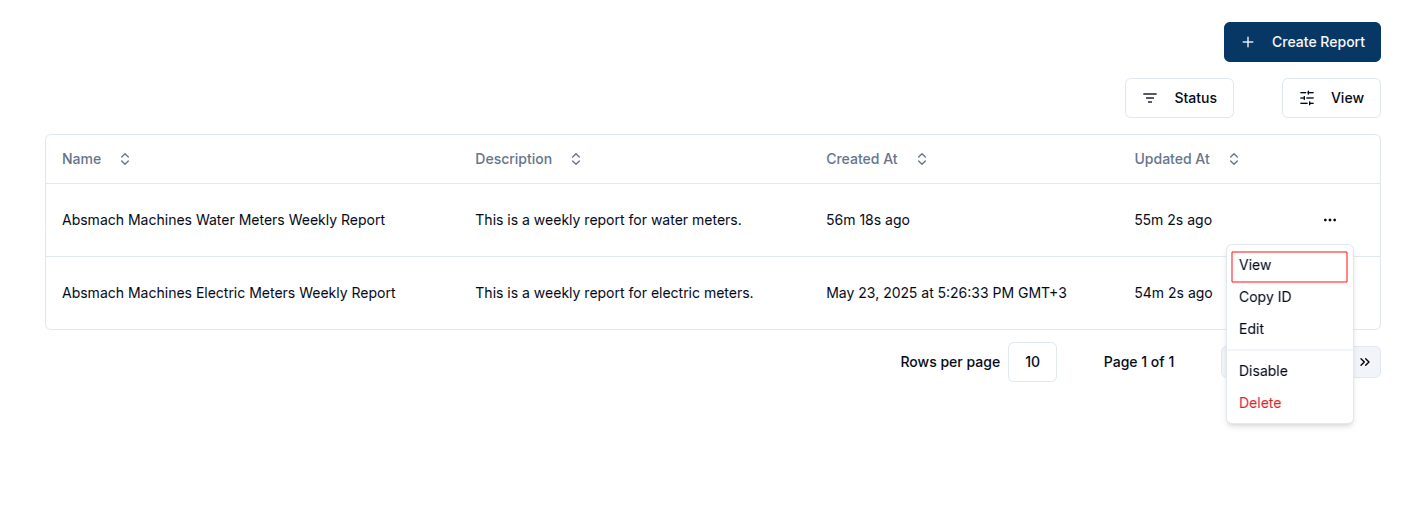Sort by Description column arrows icon
1428x511 pixels.
tap(576, 159)
